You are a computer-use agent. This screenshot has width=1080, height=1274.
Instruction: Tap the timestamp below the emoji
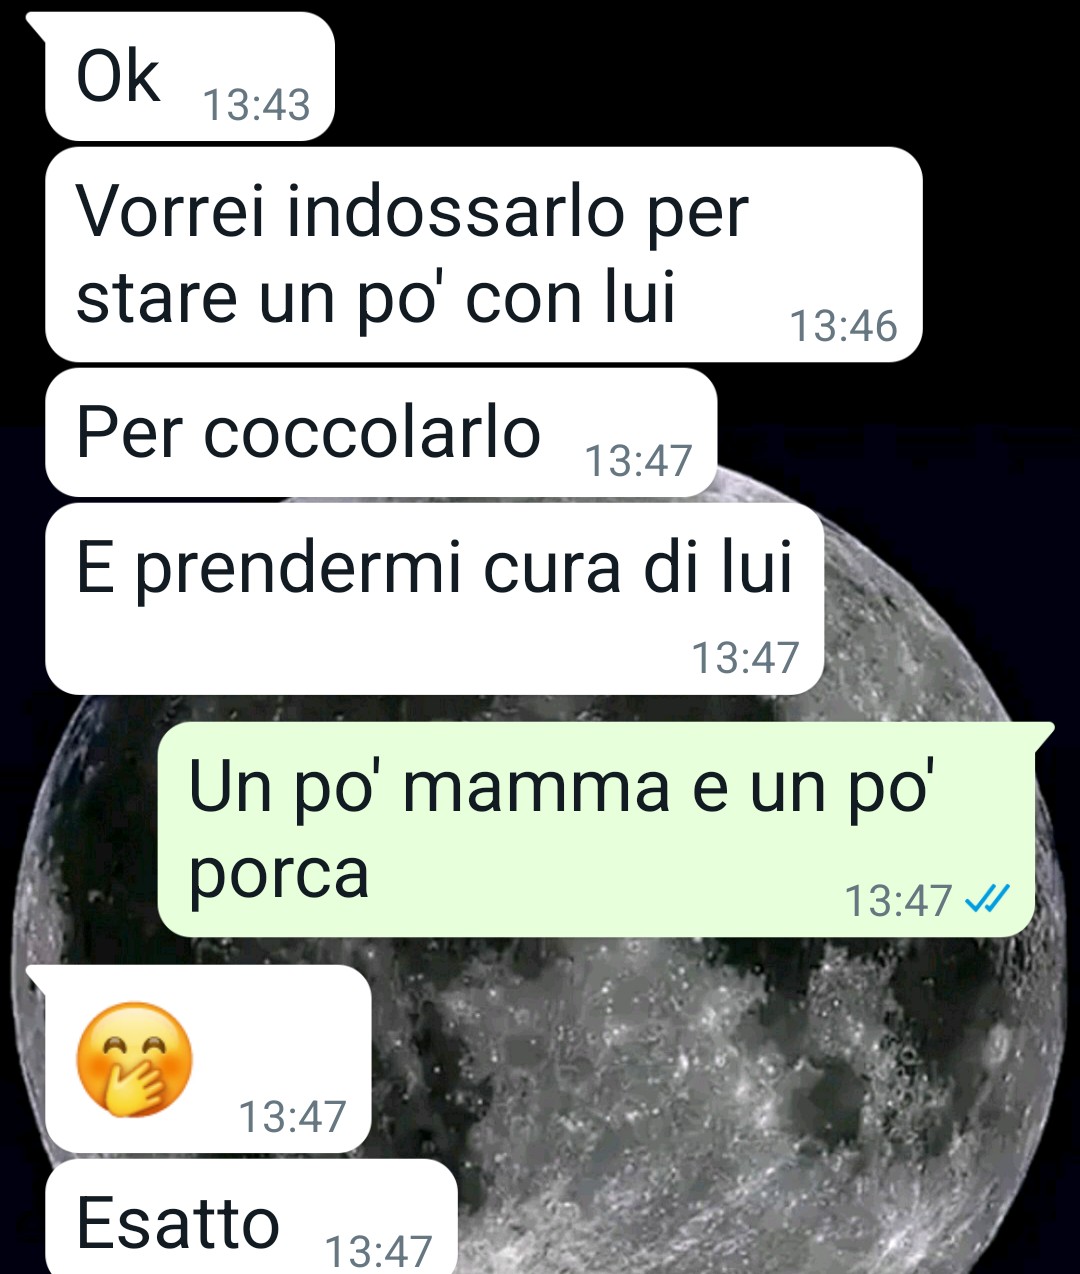(x=292, y=1117)
